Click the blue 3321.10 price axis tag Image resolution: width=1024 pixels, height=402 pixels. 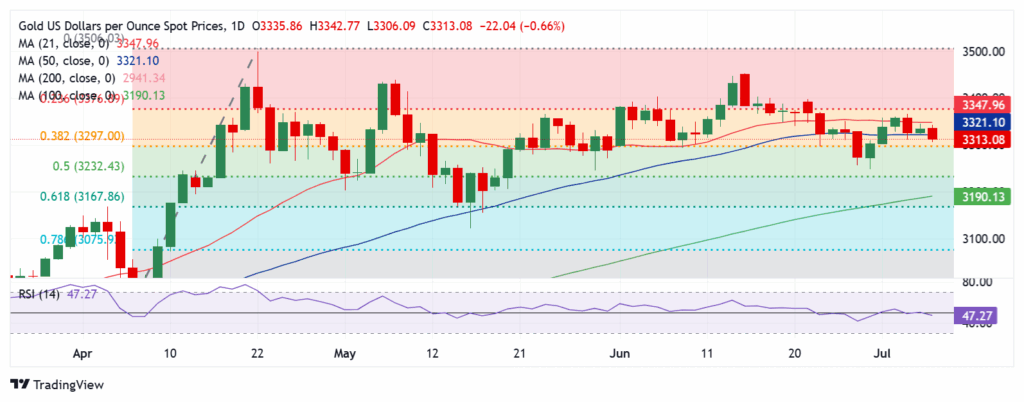click(x=984, y=121)
